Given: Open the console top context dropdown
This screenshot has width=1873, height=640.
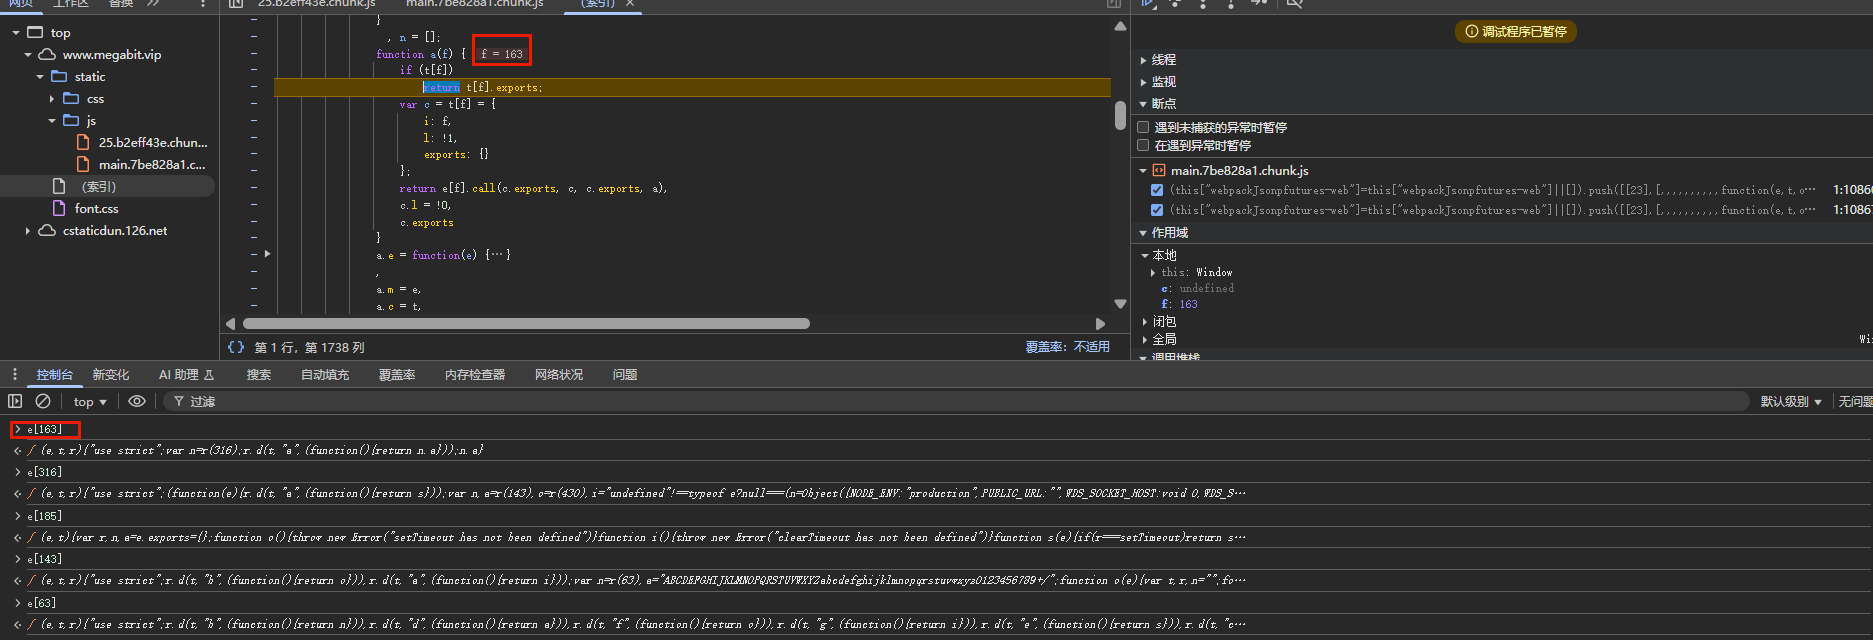Looking at the screenshot, I should (x=90, y=401).
